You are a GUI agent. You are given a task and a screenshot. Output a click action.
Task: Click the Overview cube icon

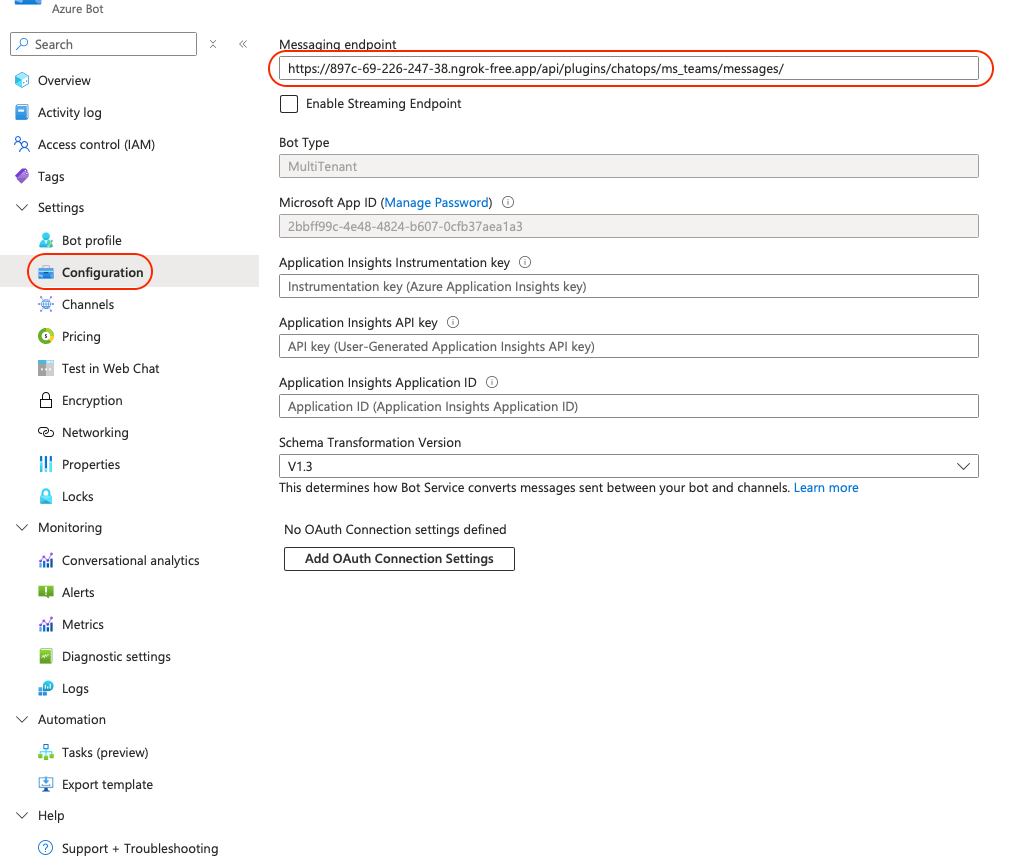22,80
